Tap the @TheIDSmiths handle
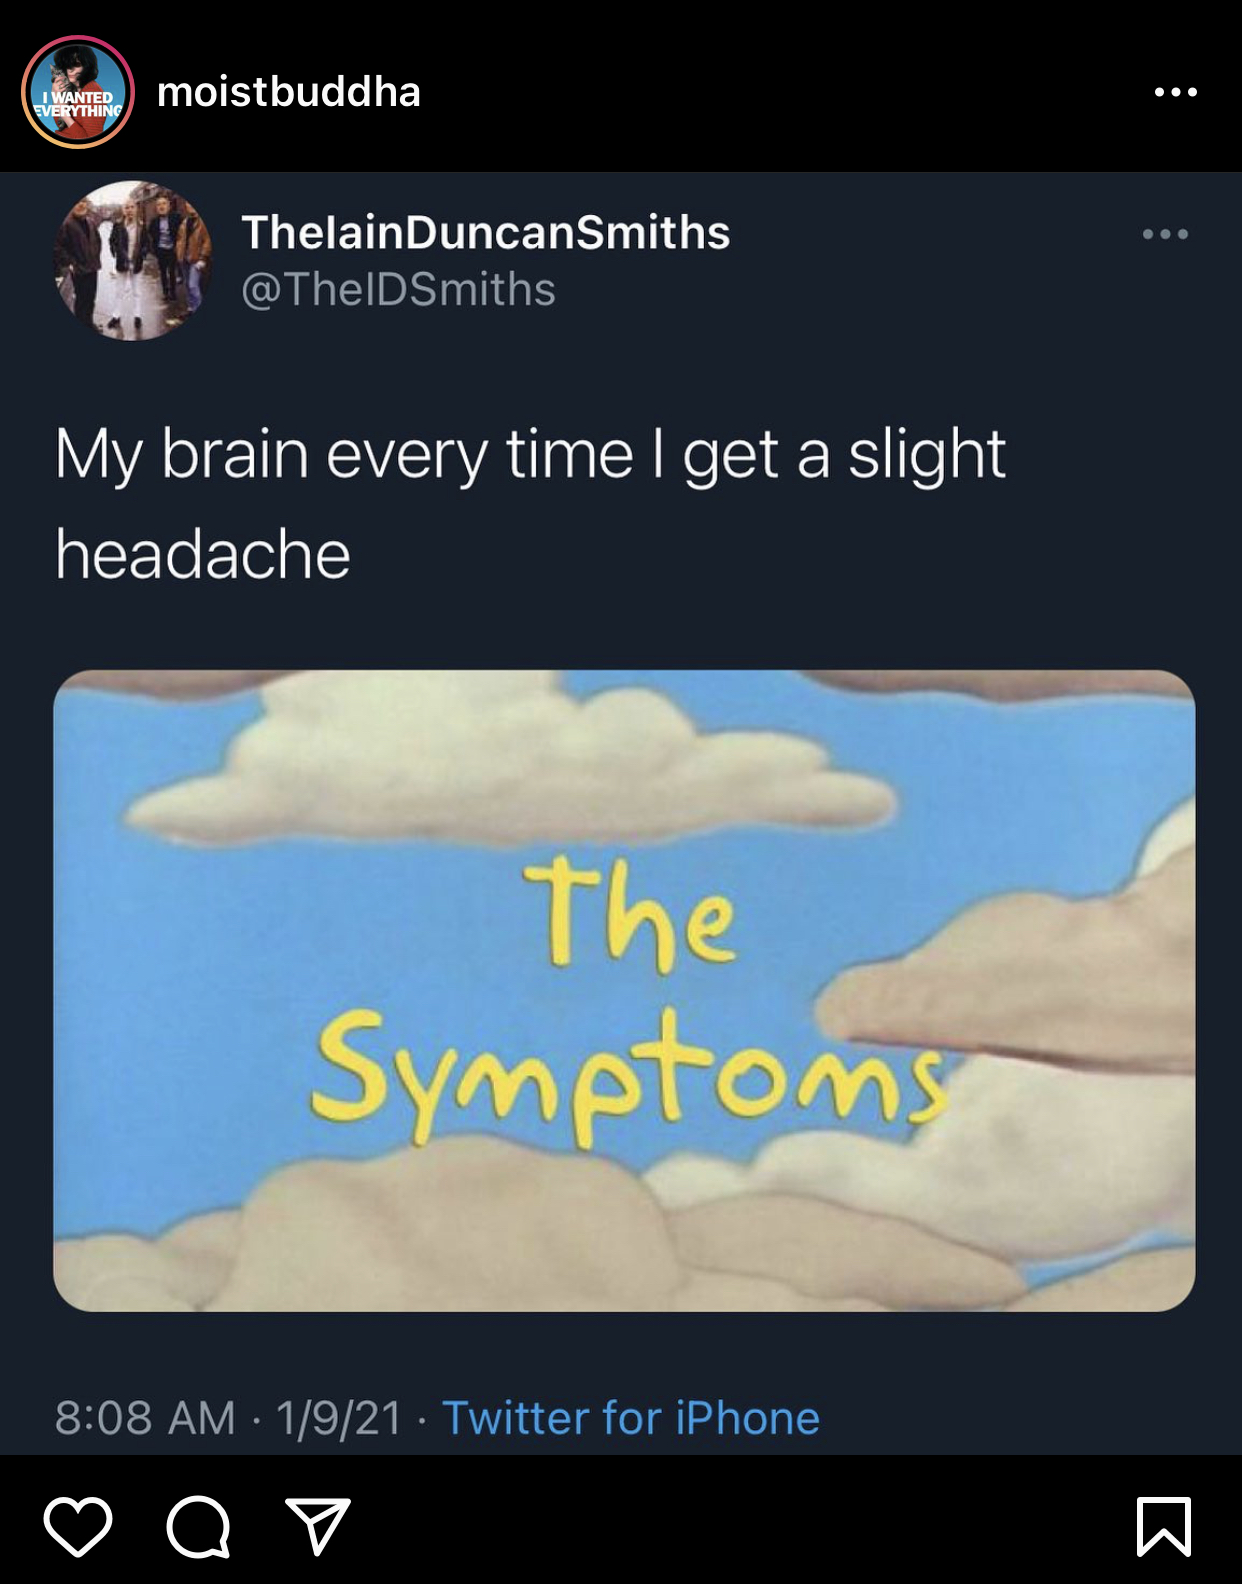1242x1584 pixels. [398, 290]
